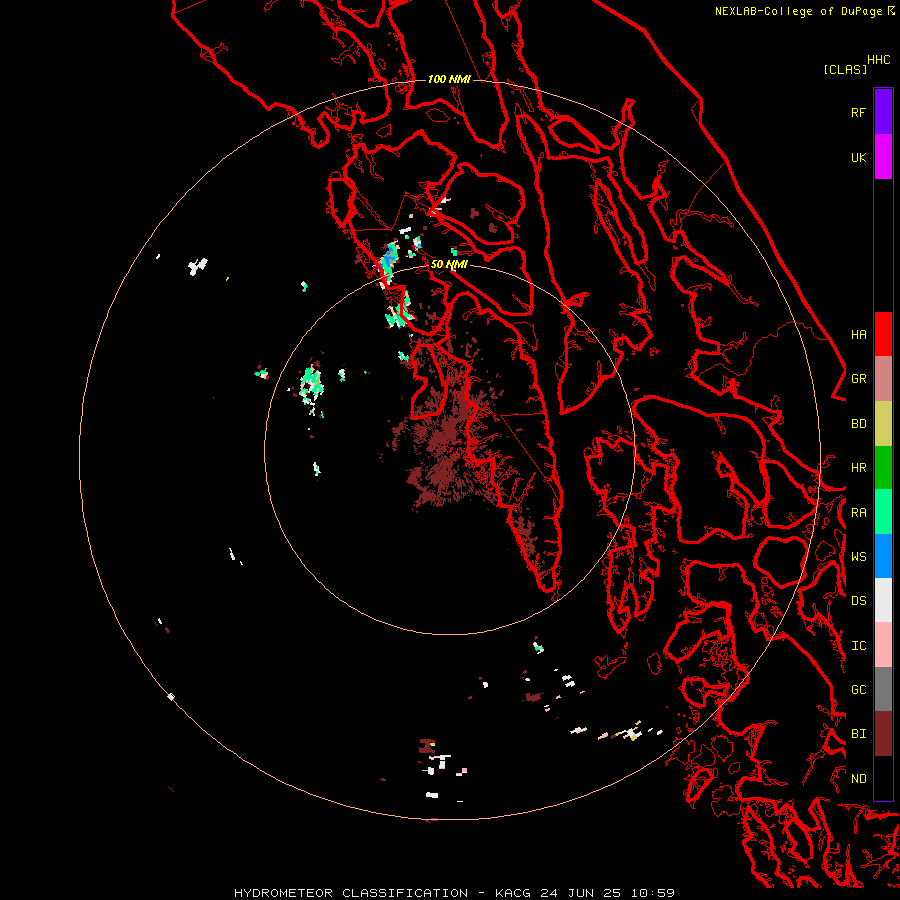Click the RF purple legend swatch

[x=883, y=112]
